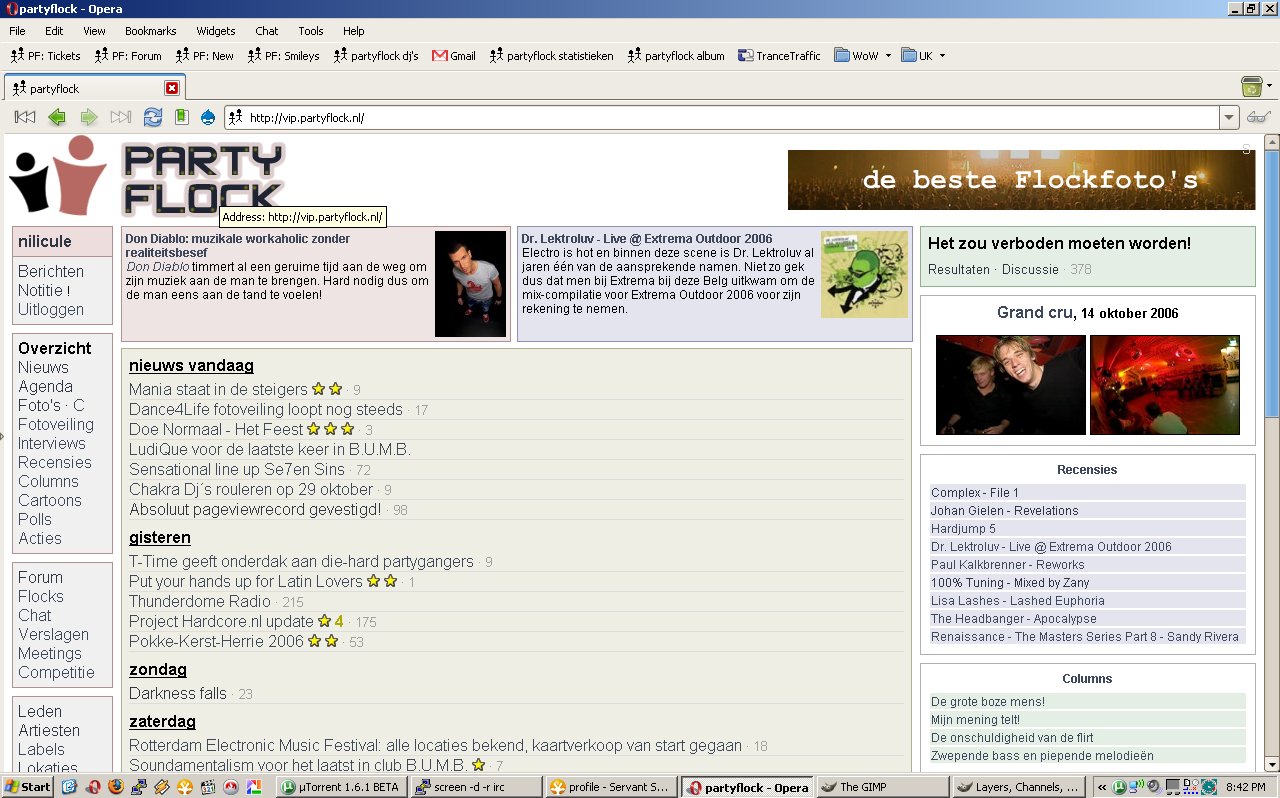
Task: Open the Berichten link in the sidebar
Action: (51, 271)
